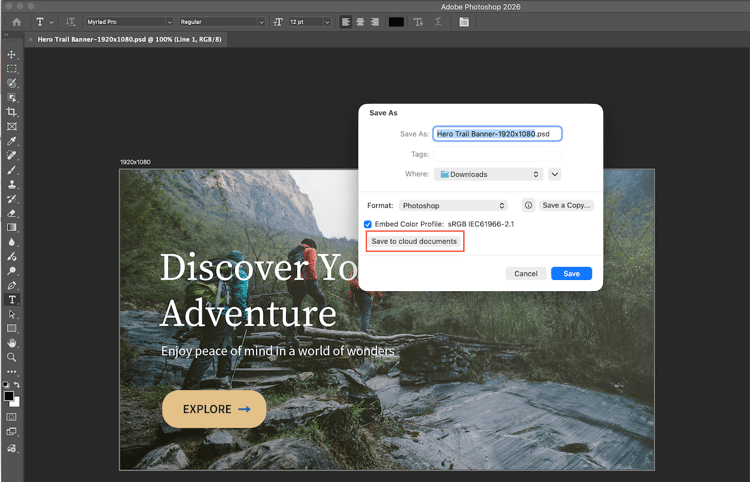Swap foreground and background colors arrow
The image size is (750, 482).
click(x=17, y=384)
